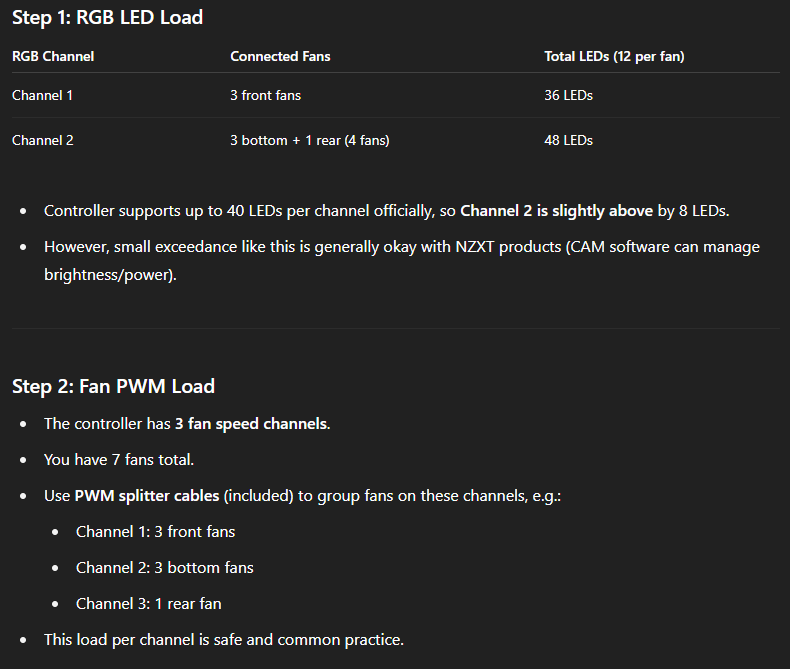Screen dimensions: 790x669
Task: Click the 'Channel 1' table cell
Action: 42,95
